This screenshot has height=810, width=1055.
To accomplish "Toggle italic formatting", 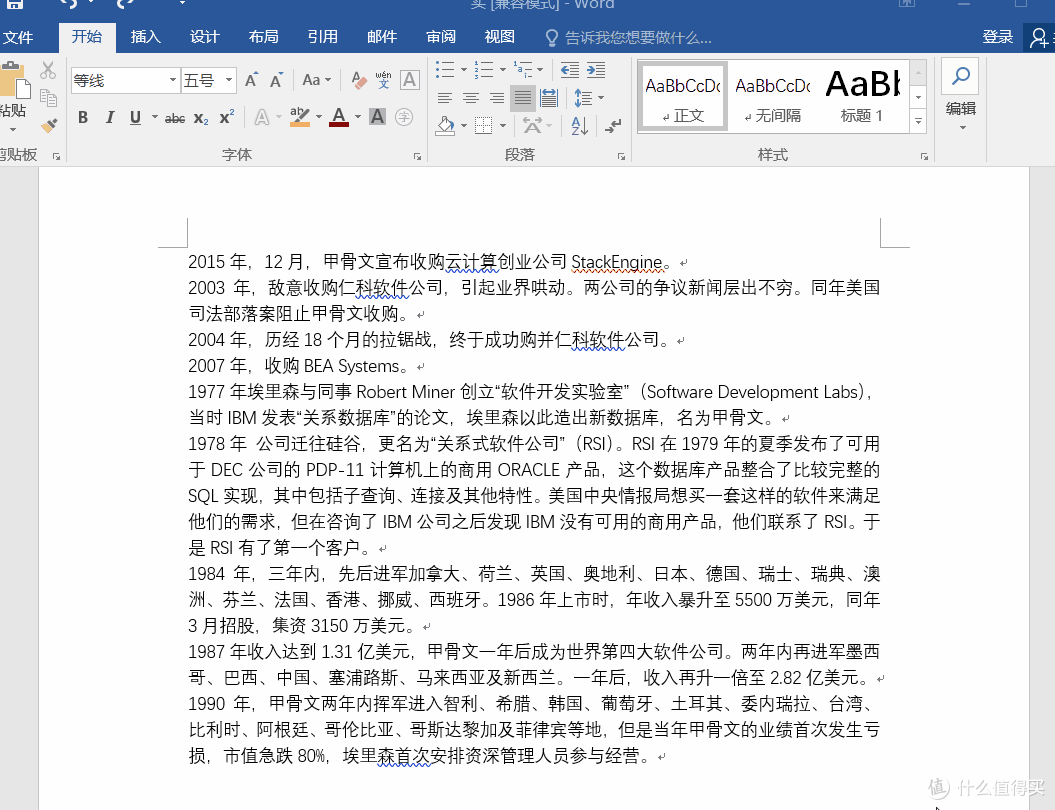I will (x=110, y=117).
